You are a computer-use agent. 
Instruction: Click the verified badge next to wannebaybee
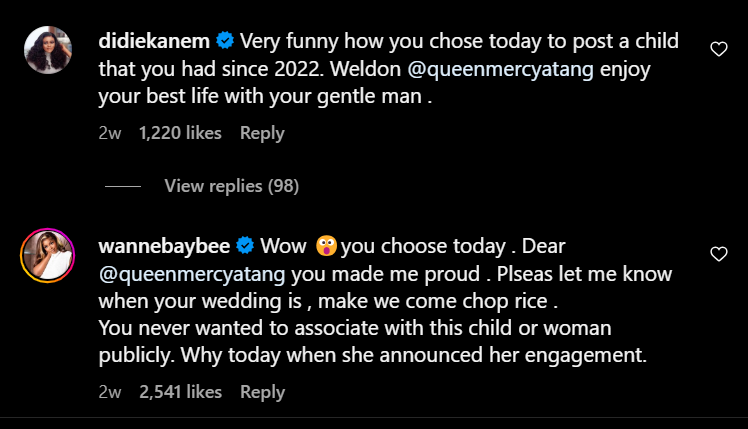click(244, 246)
